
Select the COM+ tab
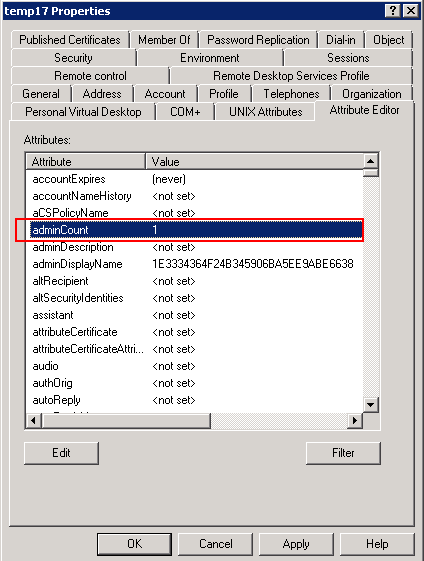coord(185,112)
